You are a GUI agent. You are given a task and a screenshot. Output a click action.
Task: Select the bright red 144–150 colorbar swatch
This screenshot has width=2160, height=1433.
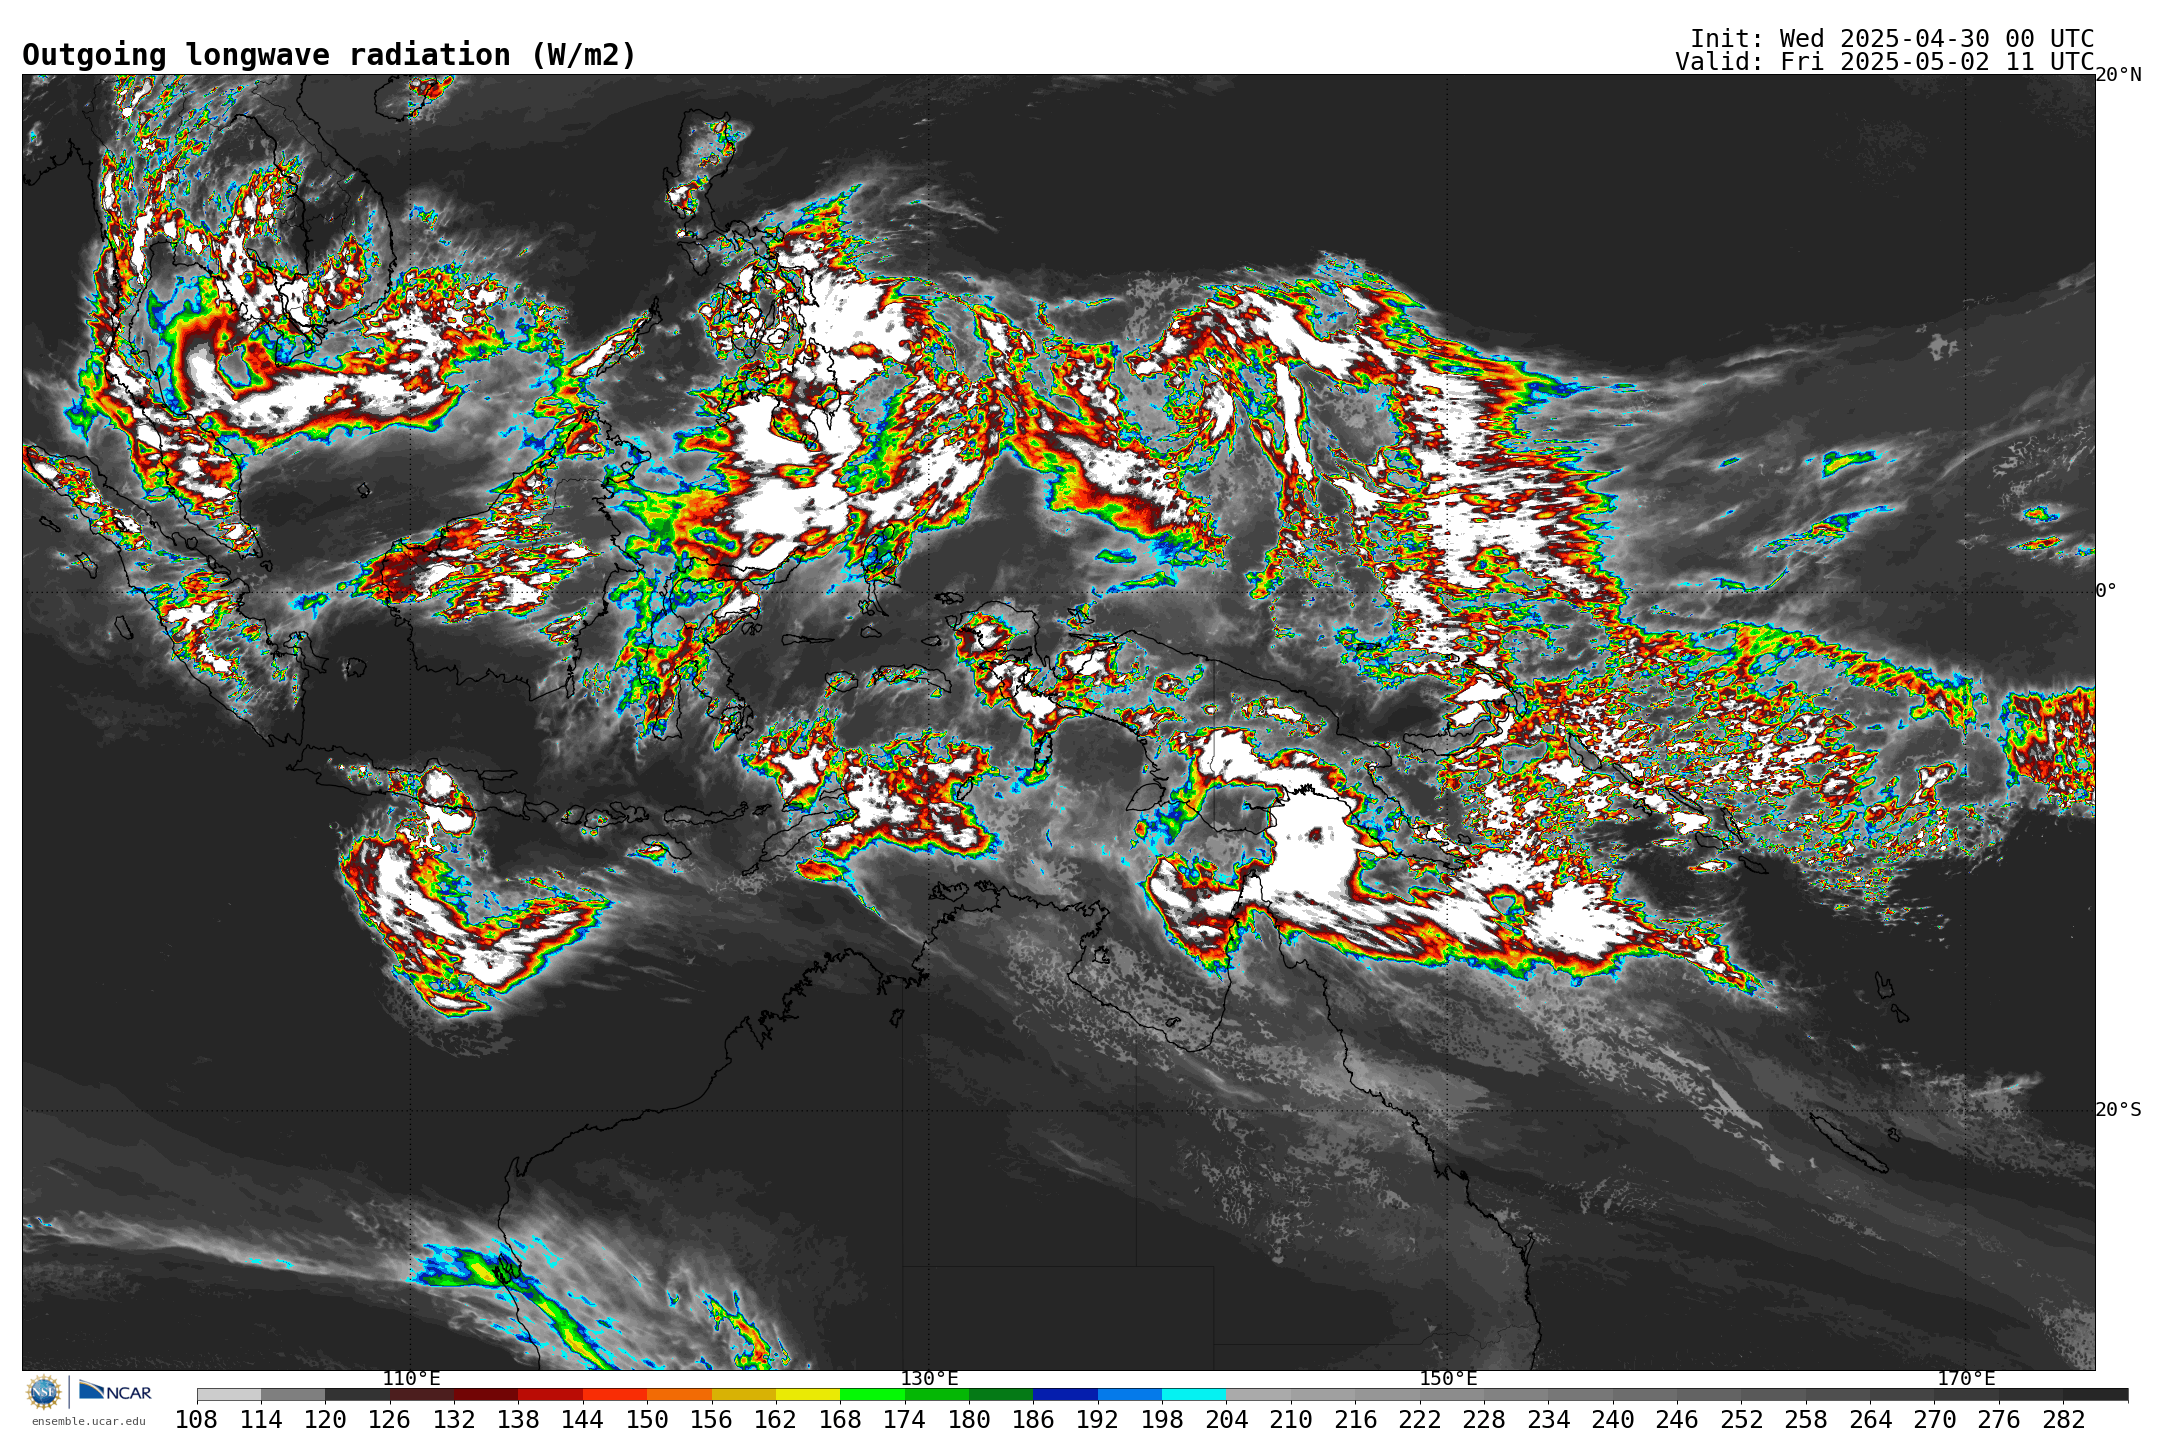point(615,1394)
